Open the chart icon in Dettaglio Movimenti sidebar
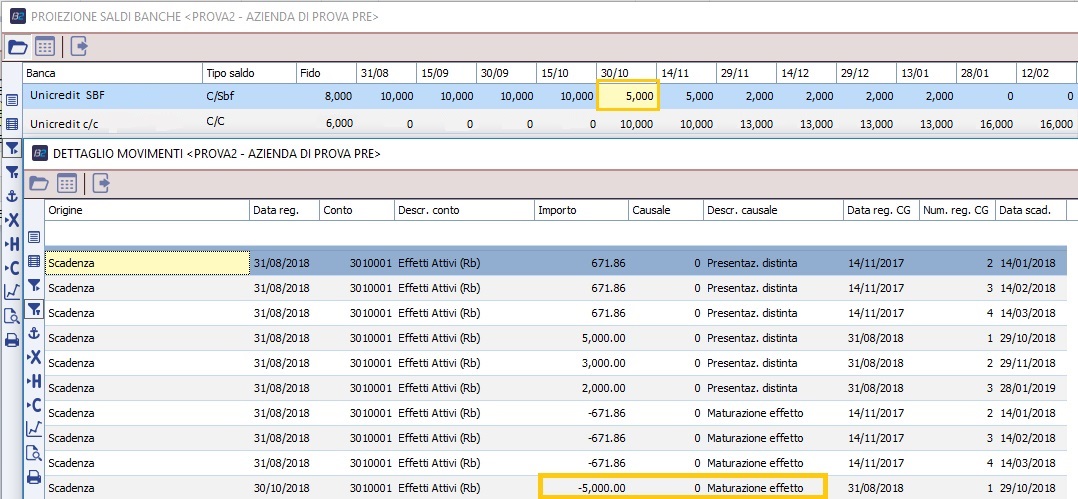The width and height of the screenshot is (1078, 499). click(34, 429)
